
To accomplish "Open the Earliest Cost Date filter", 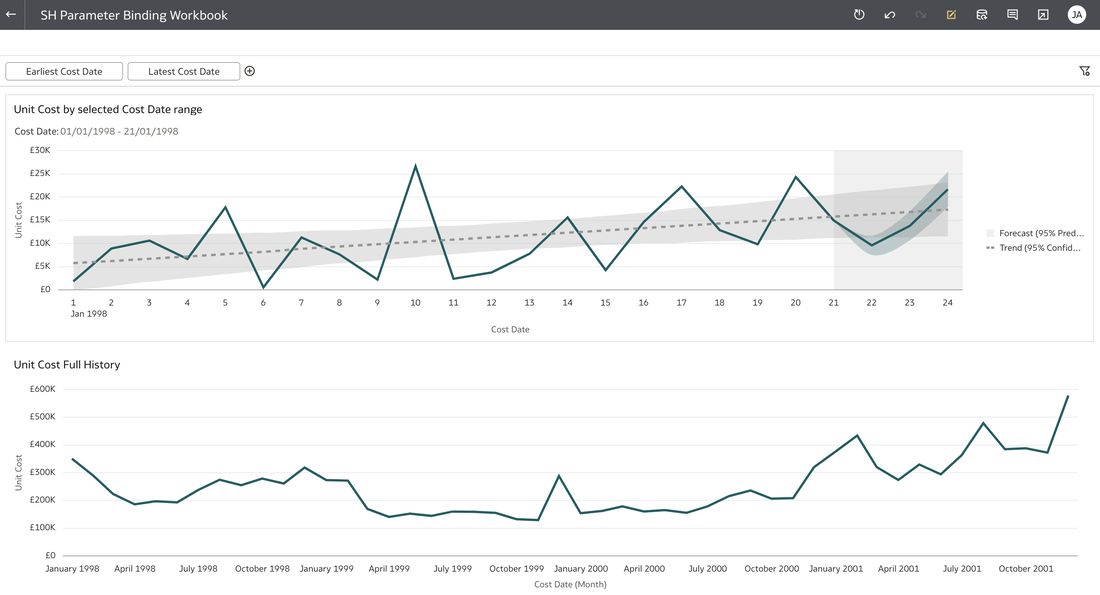I will pyautogui.click(x=64, y=72).
